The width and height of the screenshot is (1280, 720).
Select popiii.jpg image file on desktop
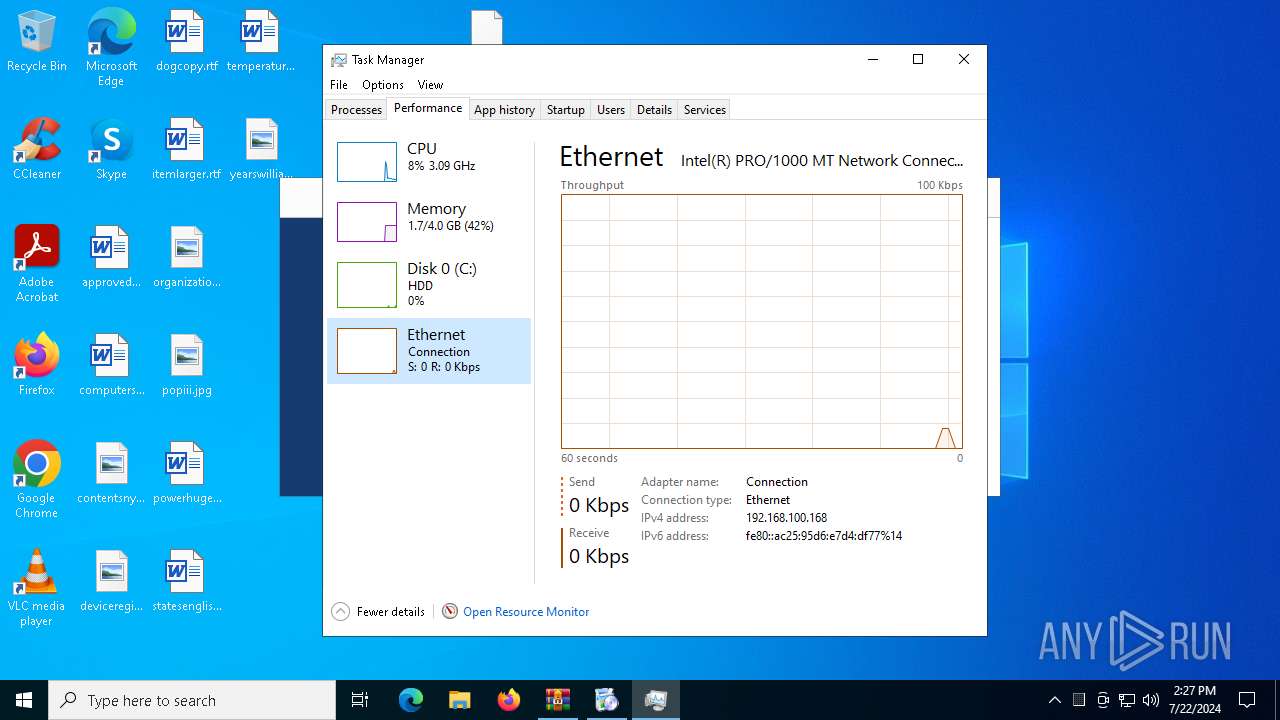point(186,366)
